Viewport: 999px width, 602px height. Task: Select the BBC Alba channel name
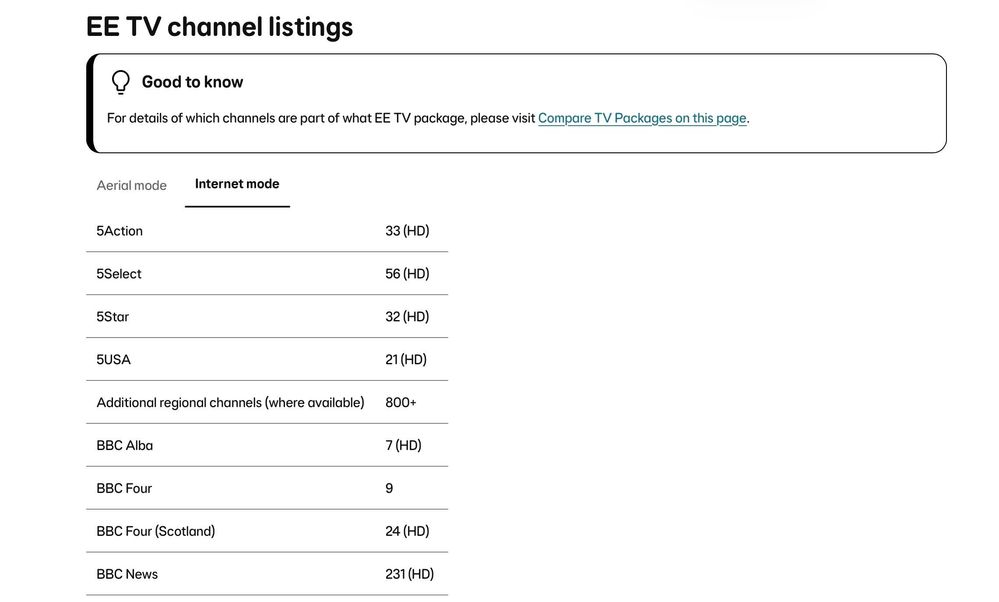[x=125, y=446]
